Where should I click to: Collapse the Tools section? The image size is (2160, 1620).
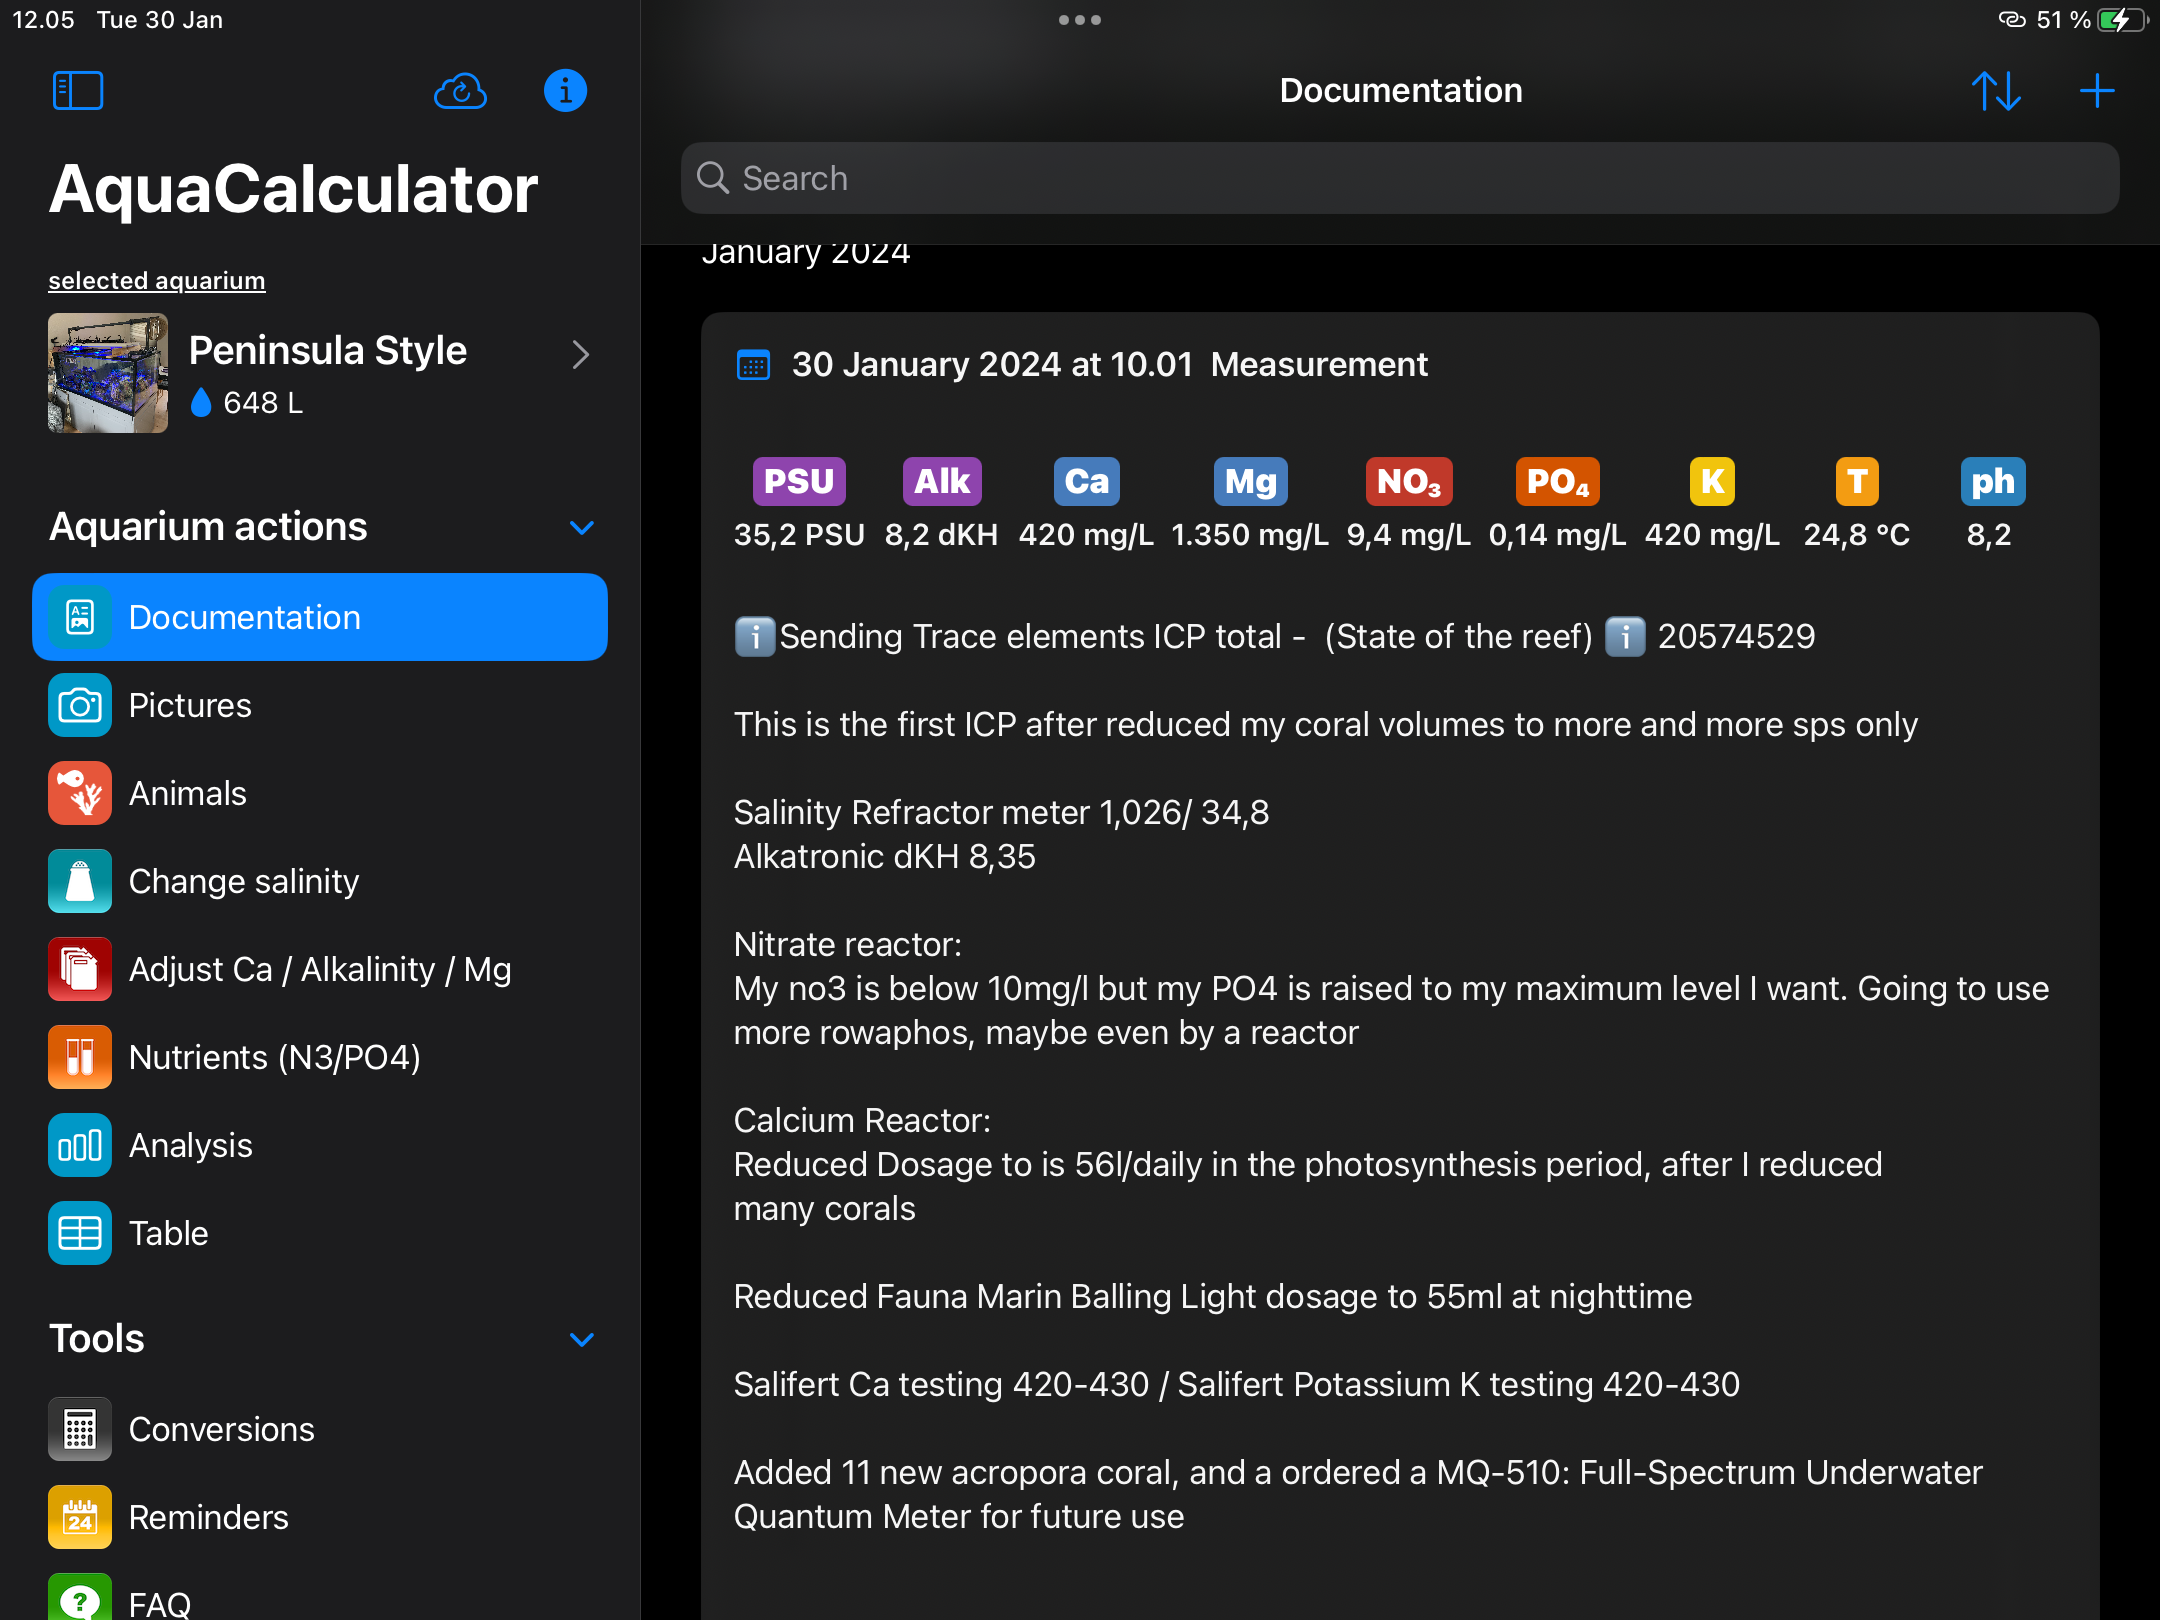[582, 1339]
